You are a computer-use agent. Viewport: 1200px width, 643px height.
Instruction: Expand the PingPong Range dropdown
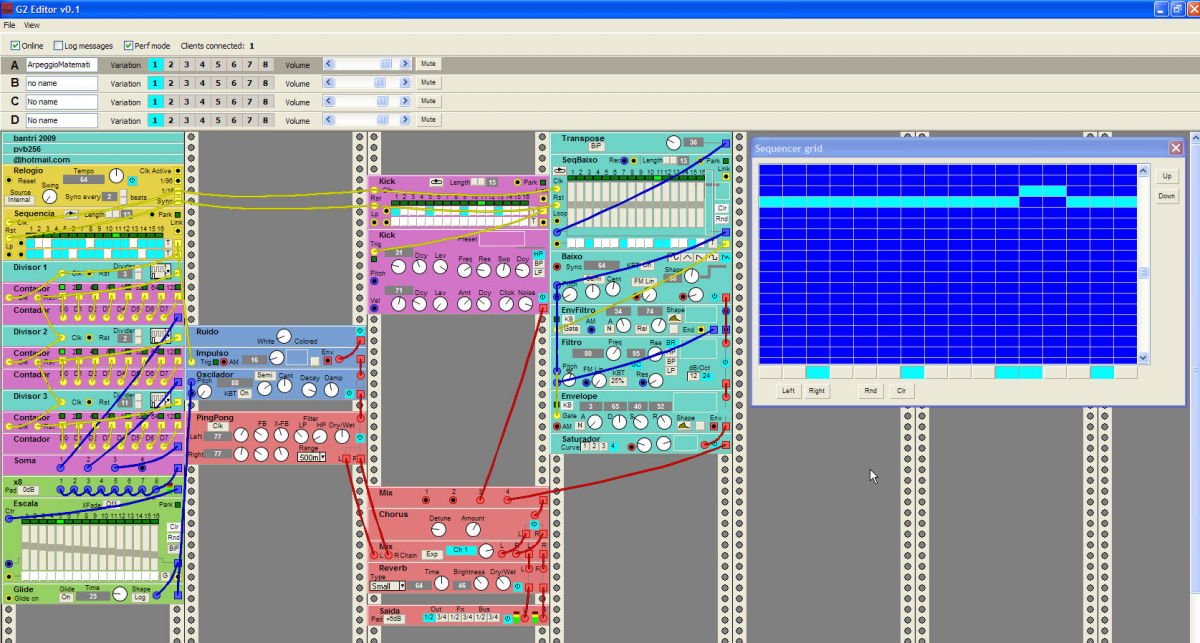click(x=311, y=457)
